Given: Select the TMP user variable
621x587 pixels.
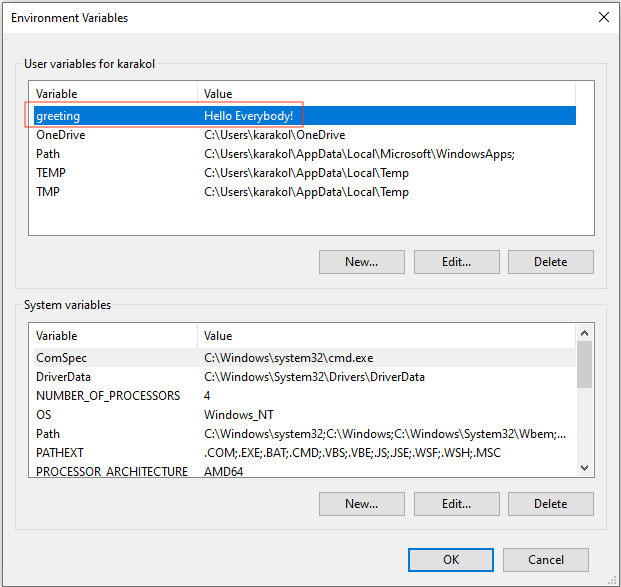Looking at the screenshot, I should pos(305,192).
